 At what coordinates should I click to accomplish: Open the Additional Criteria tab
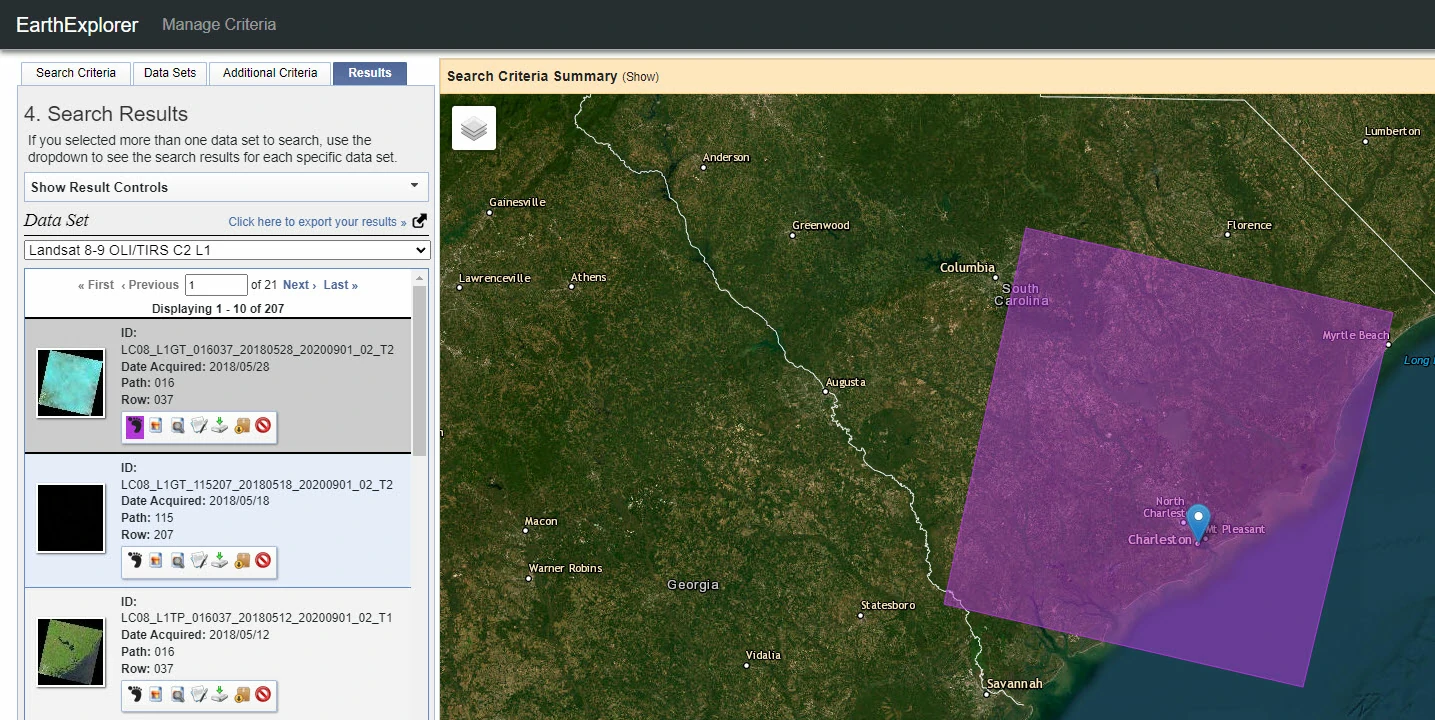click(x=270, y=73)
